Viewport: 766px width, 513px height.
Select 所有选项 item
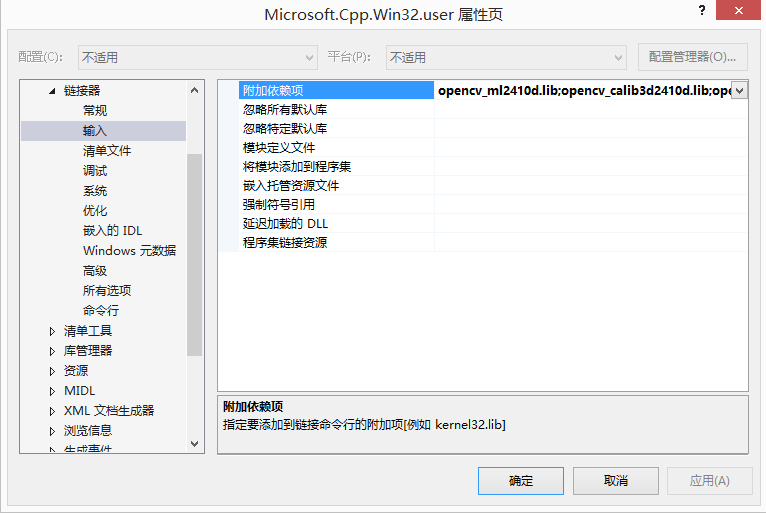tap(107, 291)
